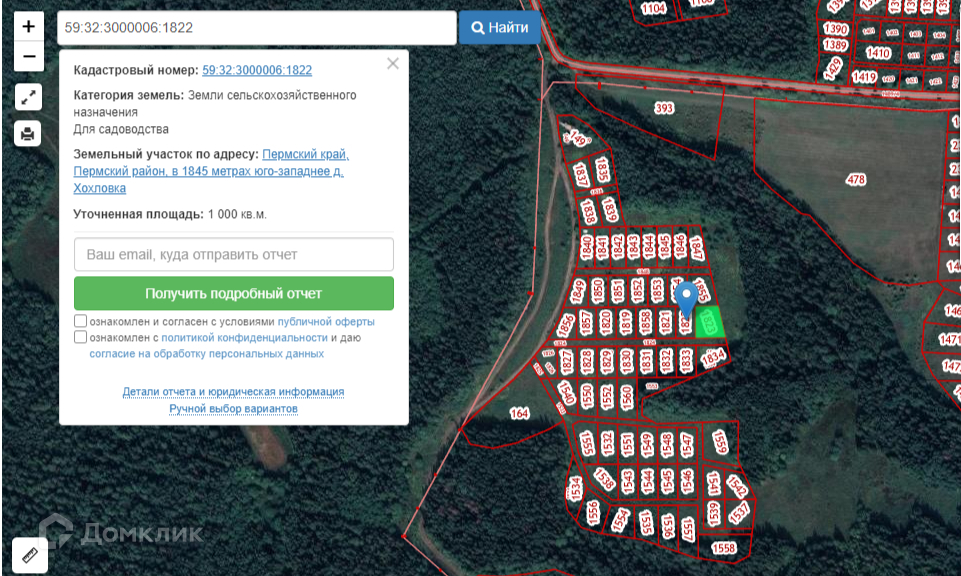Expand Ручной выбор вариантов
Image resolution: width=961 pixels, height=576 pixels.
coord(233,409)
